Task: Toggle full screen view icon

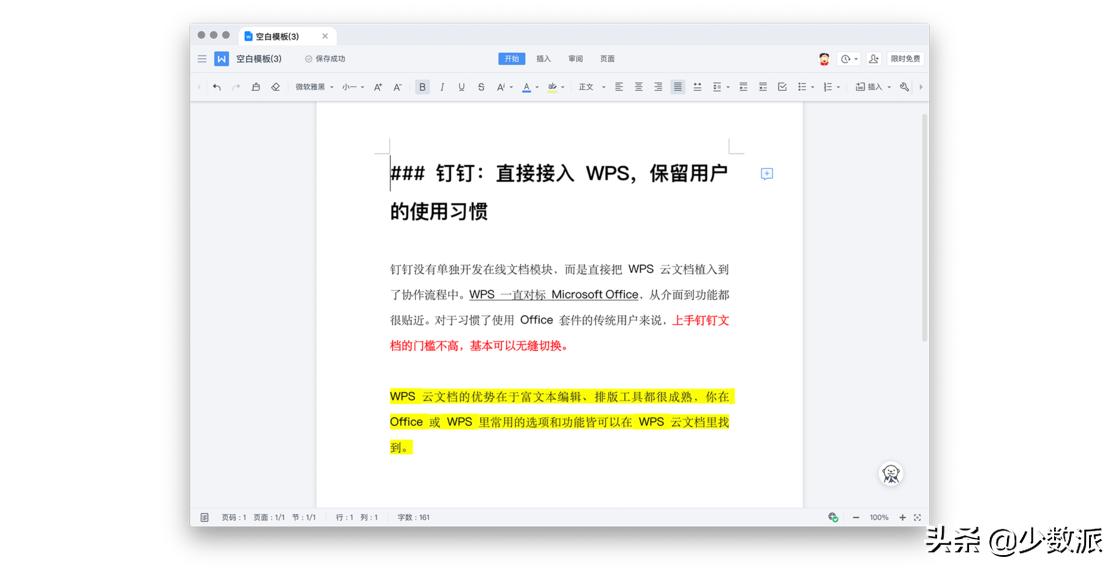Action: click(x=917, y=517)
